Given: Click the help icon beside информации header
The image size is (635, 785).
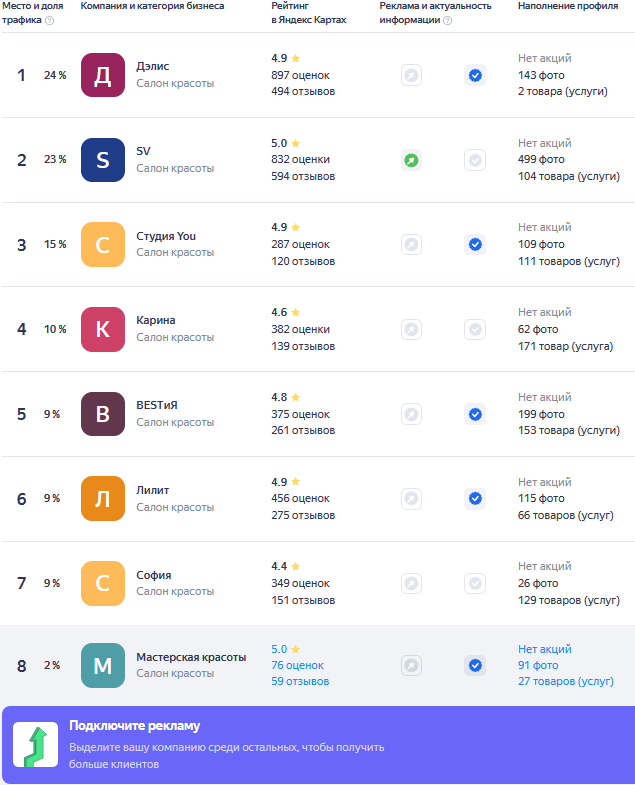Looking at the screenshot, I should click(x=448, y=21).
